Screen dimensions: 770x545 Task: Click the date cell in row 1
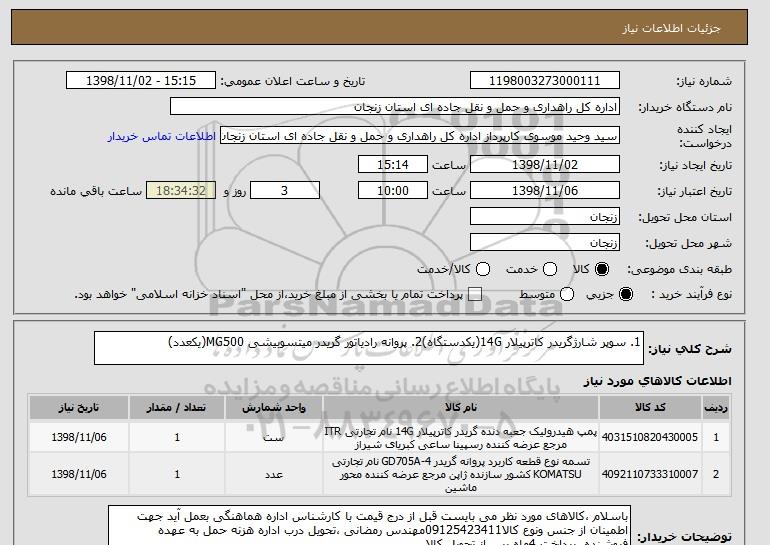pos(79,437)
